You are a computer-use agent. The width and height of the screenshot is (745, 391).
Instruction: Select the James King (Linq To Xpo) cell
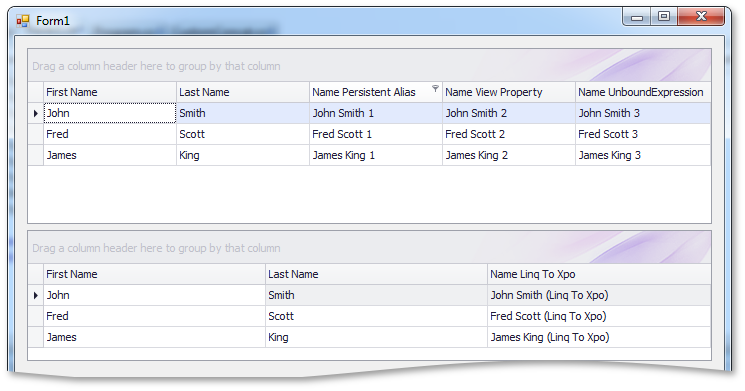(x=599, y=337)
